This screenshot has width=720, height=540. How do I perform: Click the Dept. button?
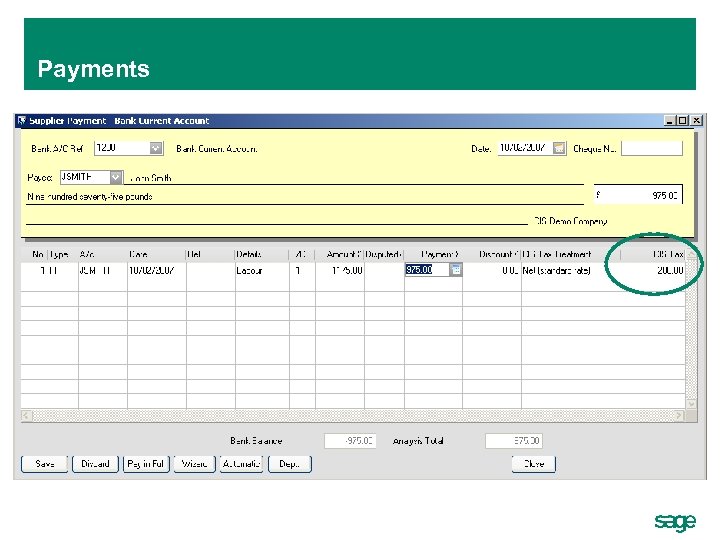point(290,464)
